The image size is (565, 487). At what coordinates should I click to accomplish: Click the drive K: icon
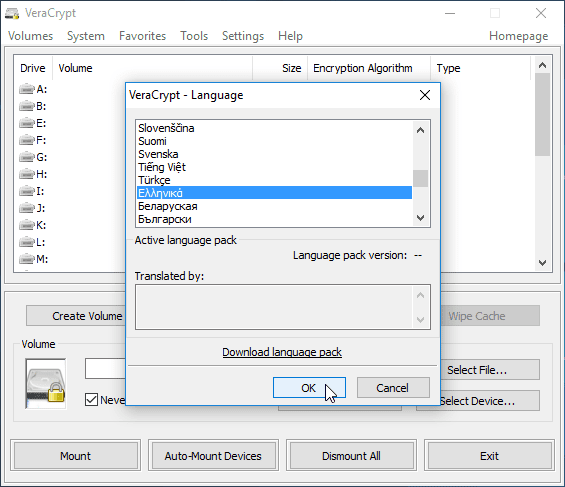[x=27, y=225]
